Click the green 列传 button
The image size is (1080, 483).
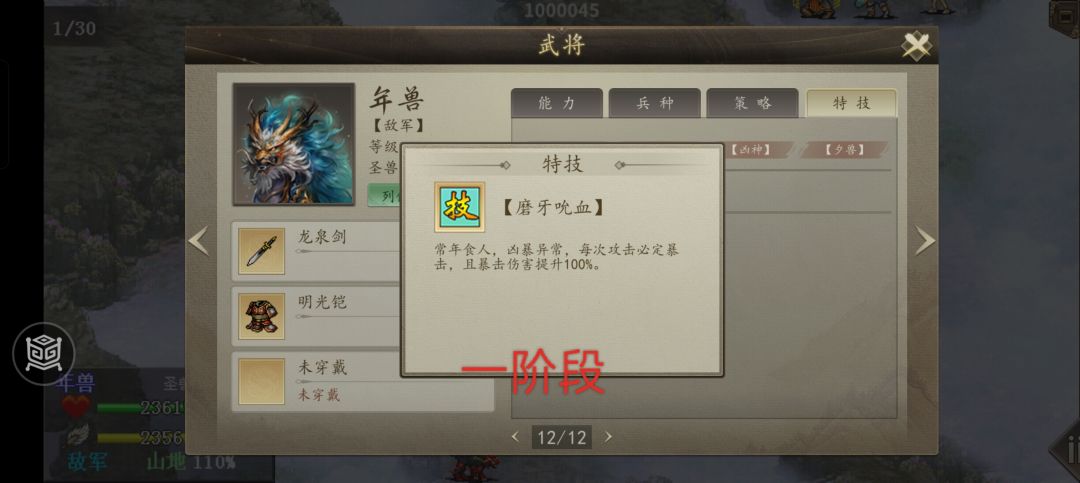point(384,196)
